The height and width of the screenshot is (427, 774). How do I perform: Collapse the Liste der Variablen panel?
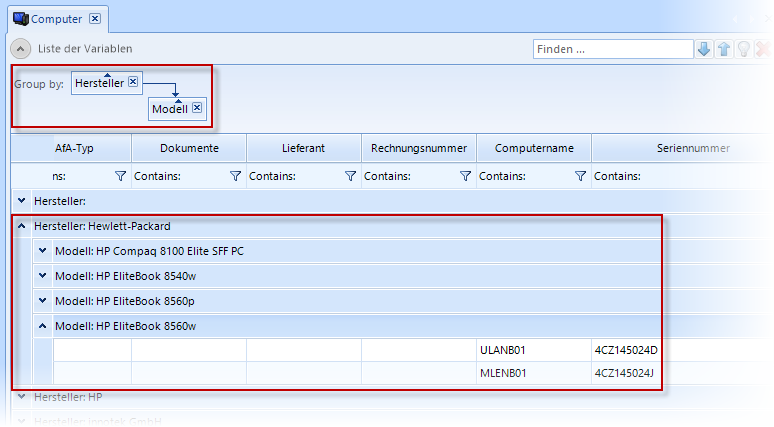click(20, 49)
